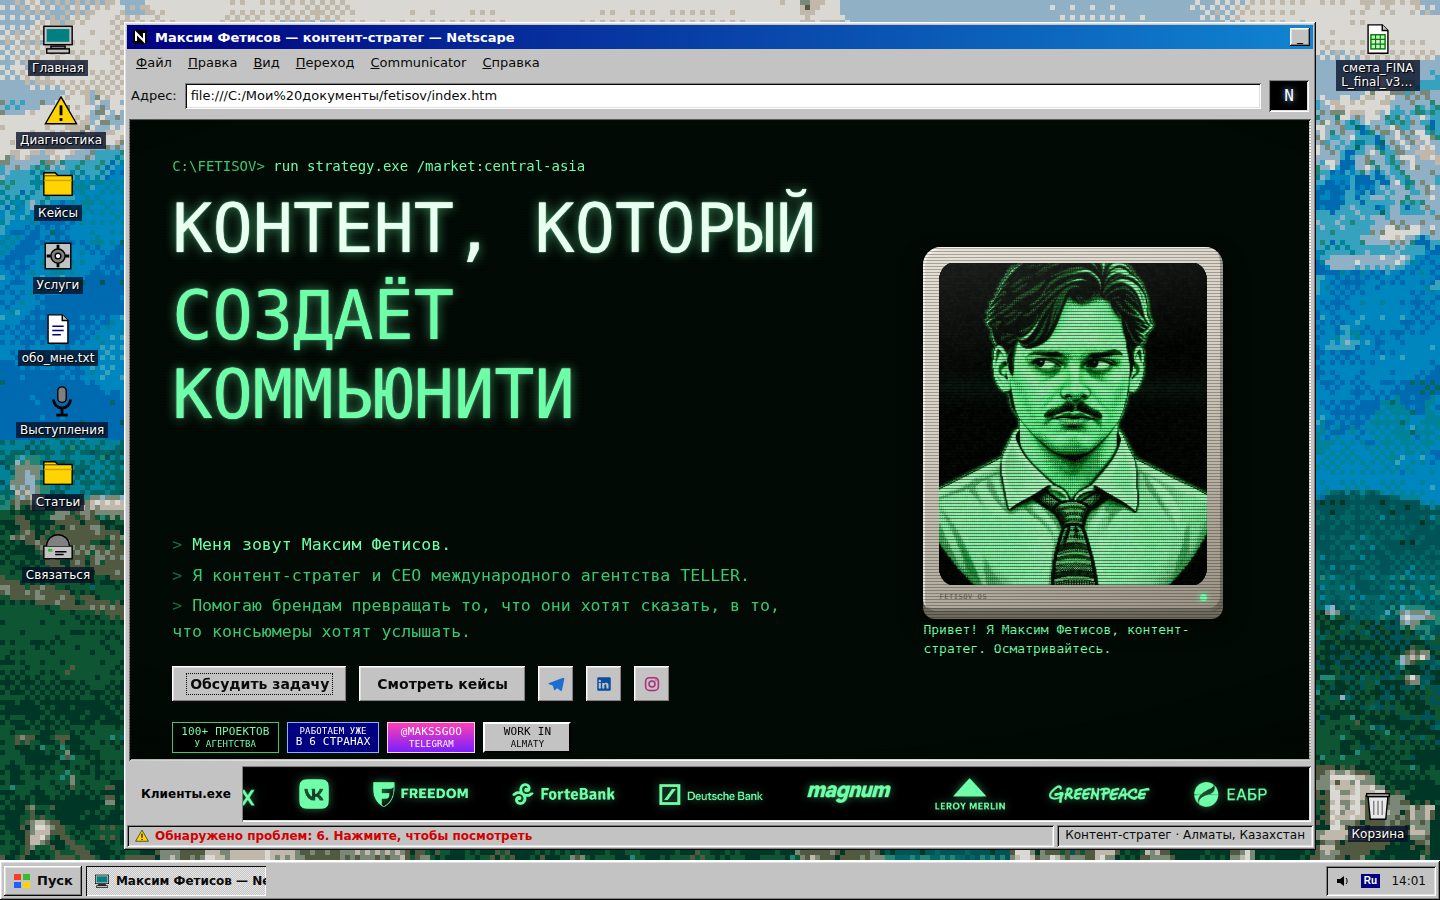Image resolution: width=1440 pixels, height=900 pixels.
Task: Click the magnum client logo
Action: (x=849, y=792)
